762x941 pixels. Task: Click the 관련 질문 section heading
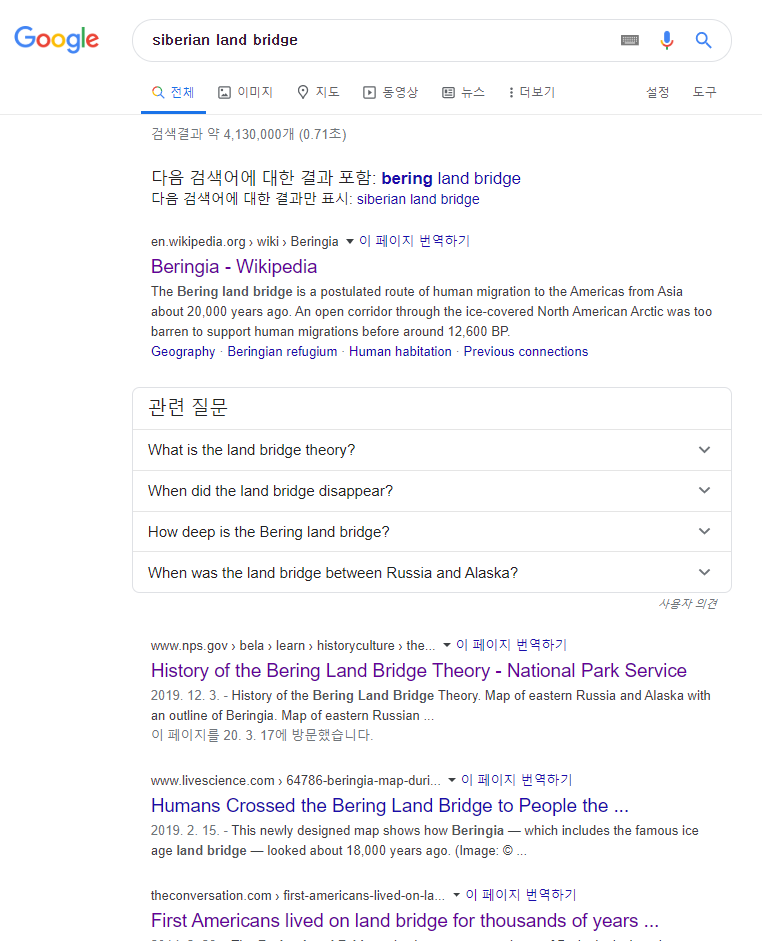coord(188,407)
